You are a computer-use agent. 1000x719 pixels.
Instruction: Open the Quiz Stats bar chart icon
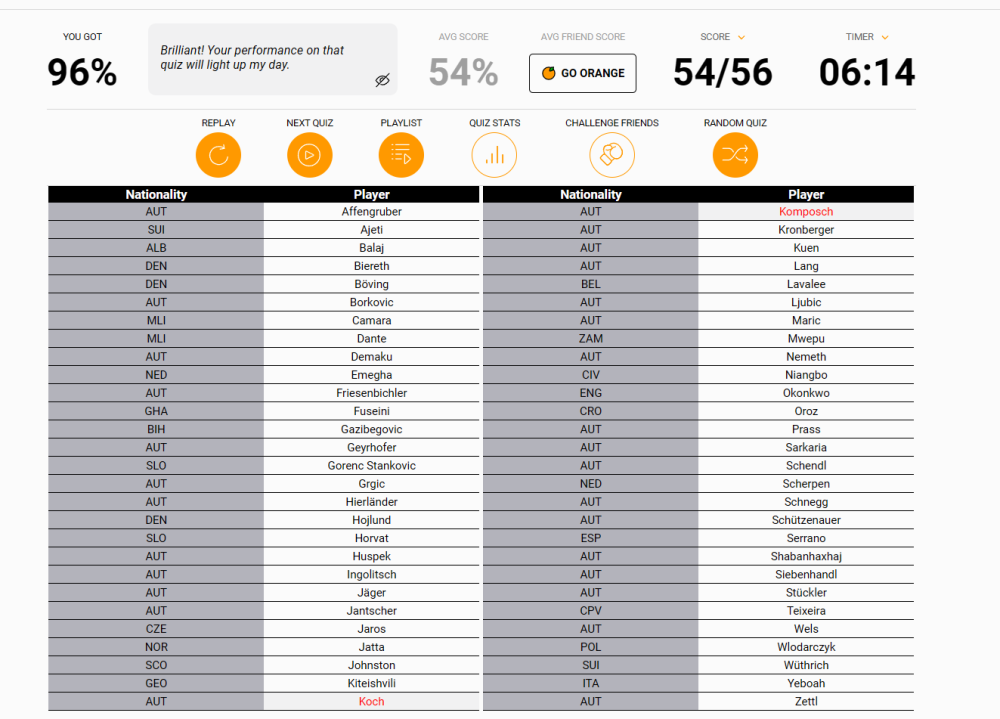pyautogui.click(x=494, y=155)
